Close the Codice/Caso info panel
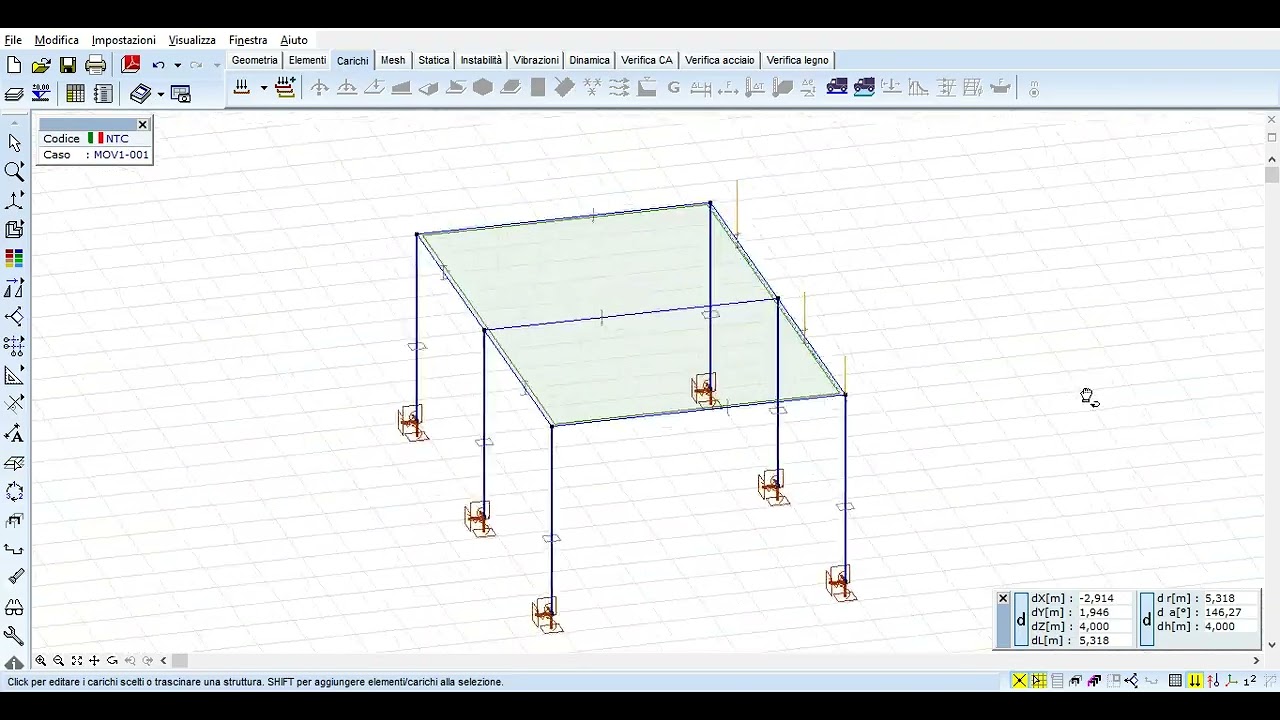The image size is (1280, 720). click(142, 125)
